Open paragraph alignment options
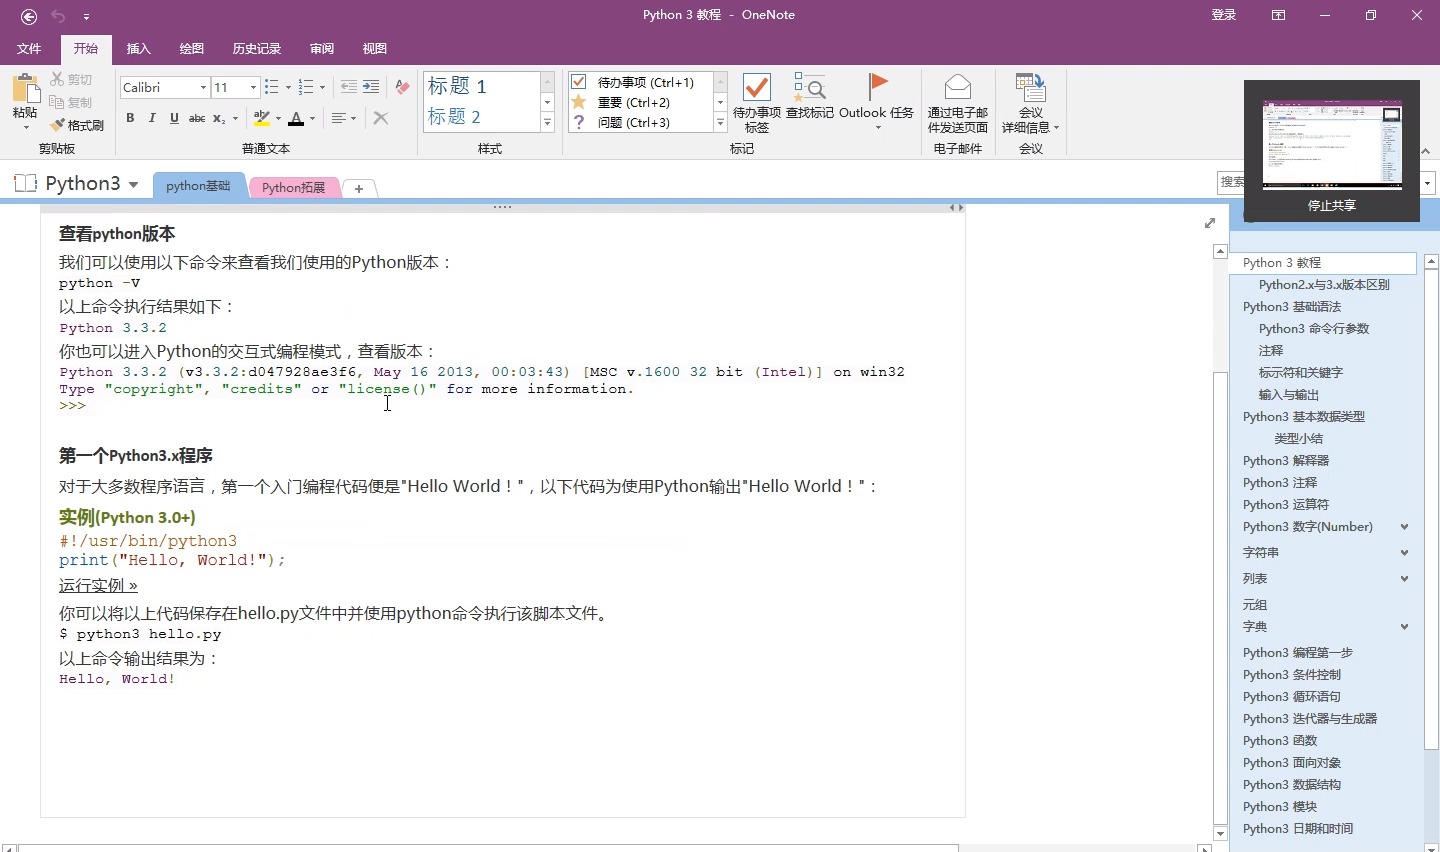The image size is (1440, 852). [x=344, y=118]
